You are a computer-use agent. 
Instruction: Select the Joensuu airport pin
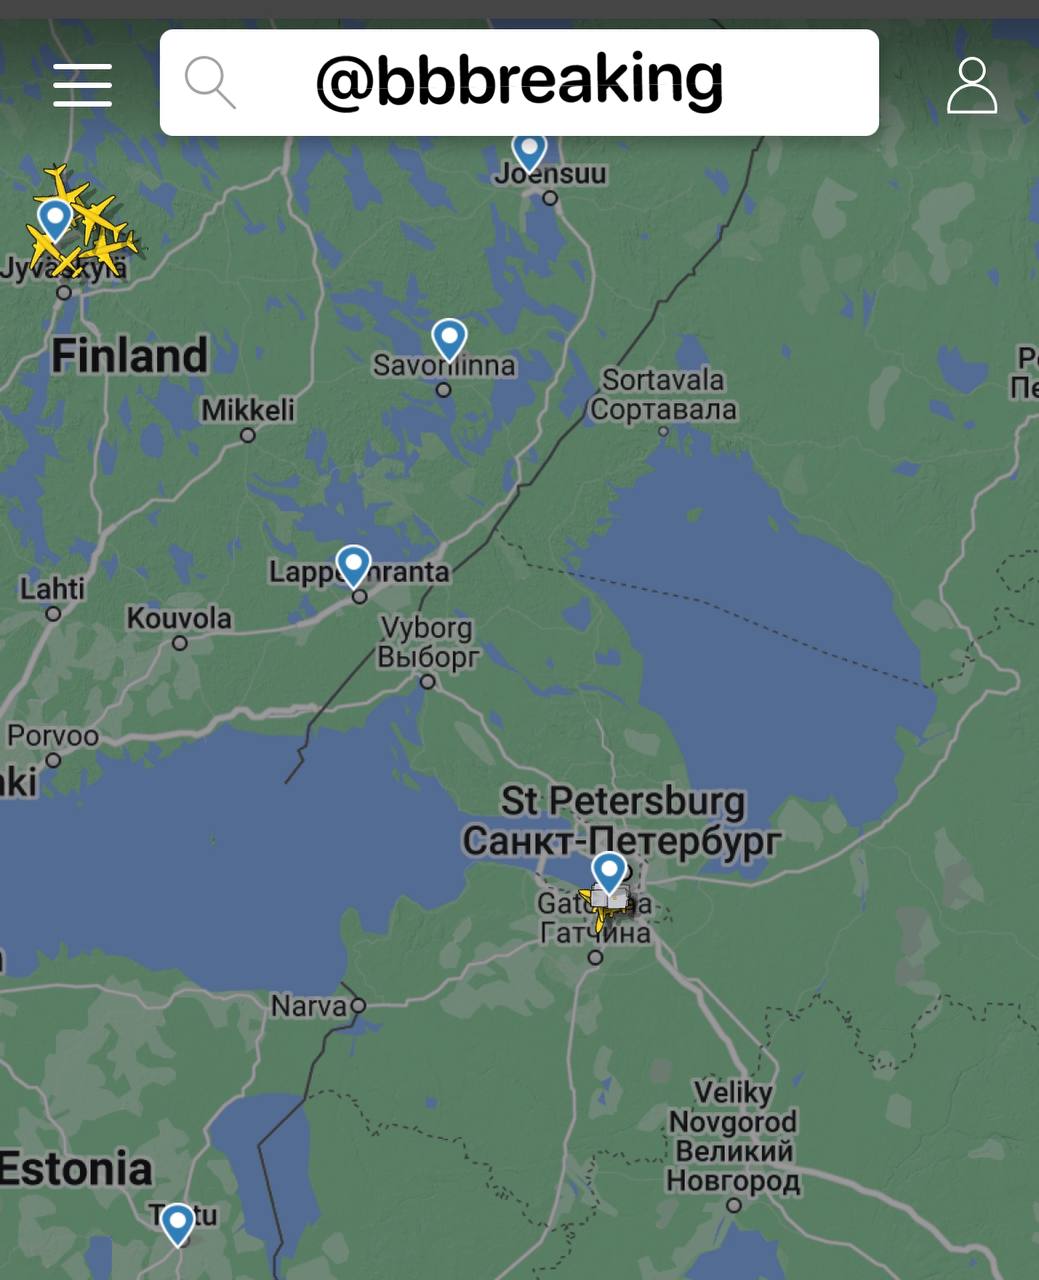click(529, 152)
